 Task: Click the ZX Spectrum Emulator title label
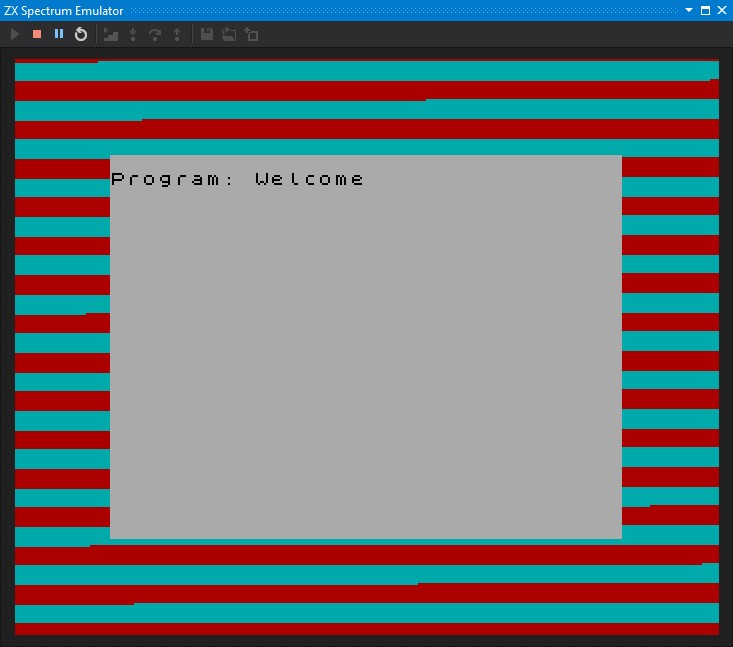point(64,11)
